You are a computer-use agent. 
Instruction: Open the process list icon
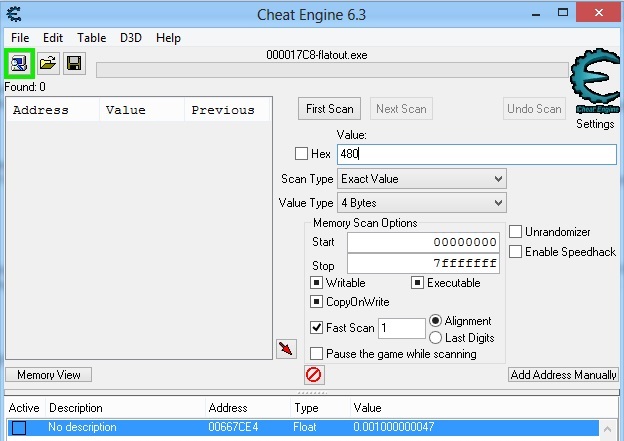19,63
